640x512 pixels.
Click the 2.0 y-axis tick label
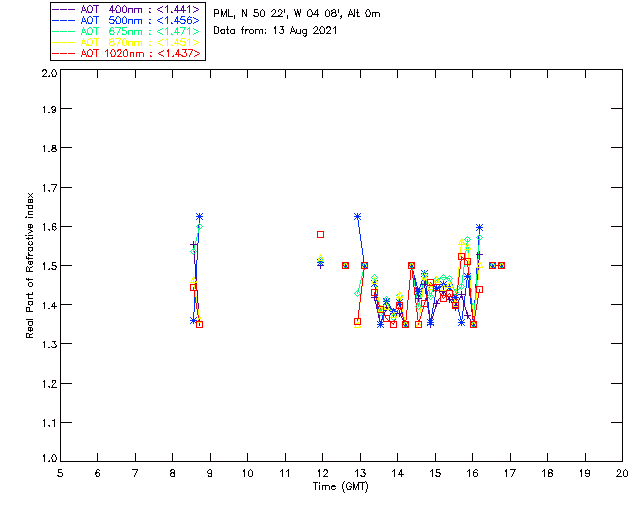(49, 73)
